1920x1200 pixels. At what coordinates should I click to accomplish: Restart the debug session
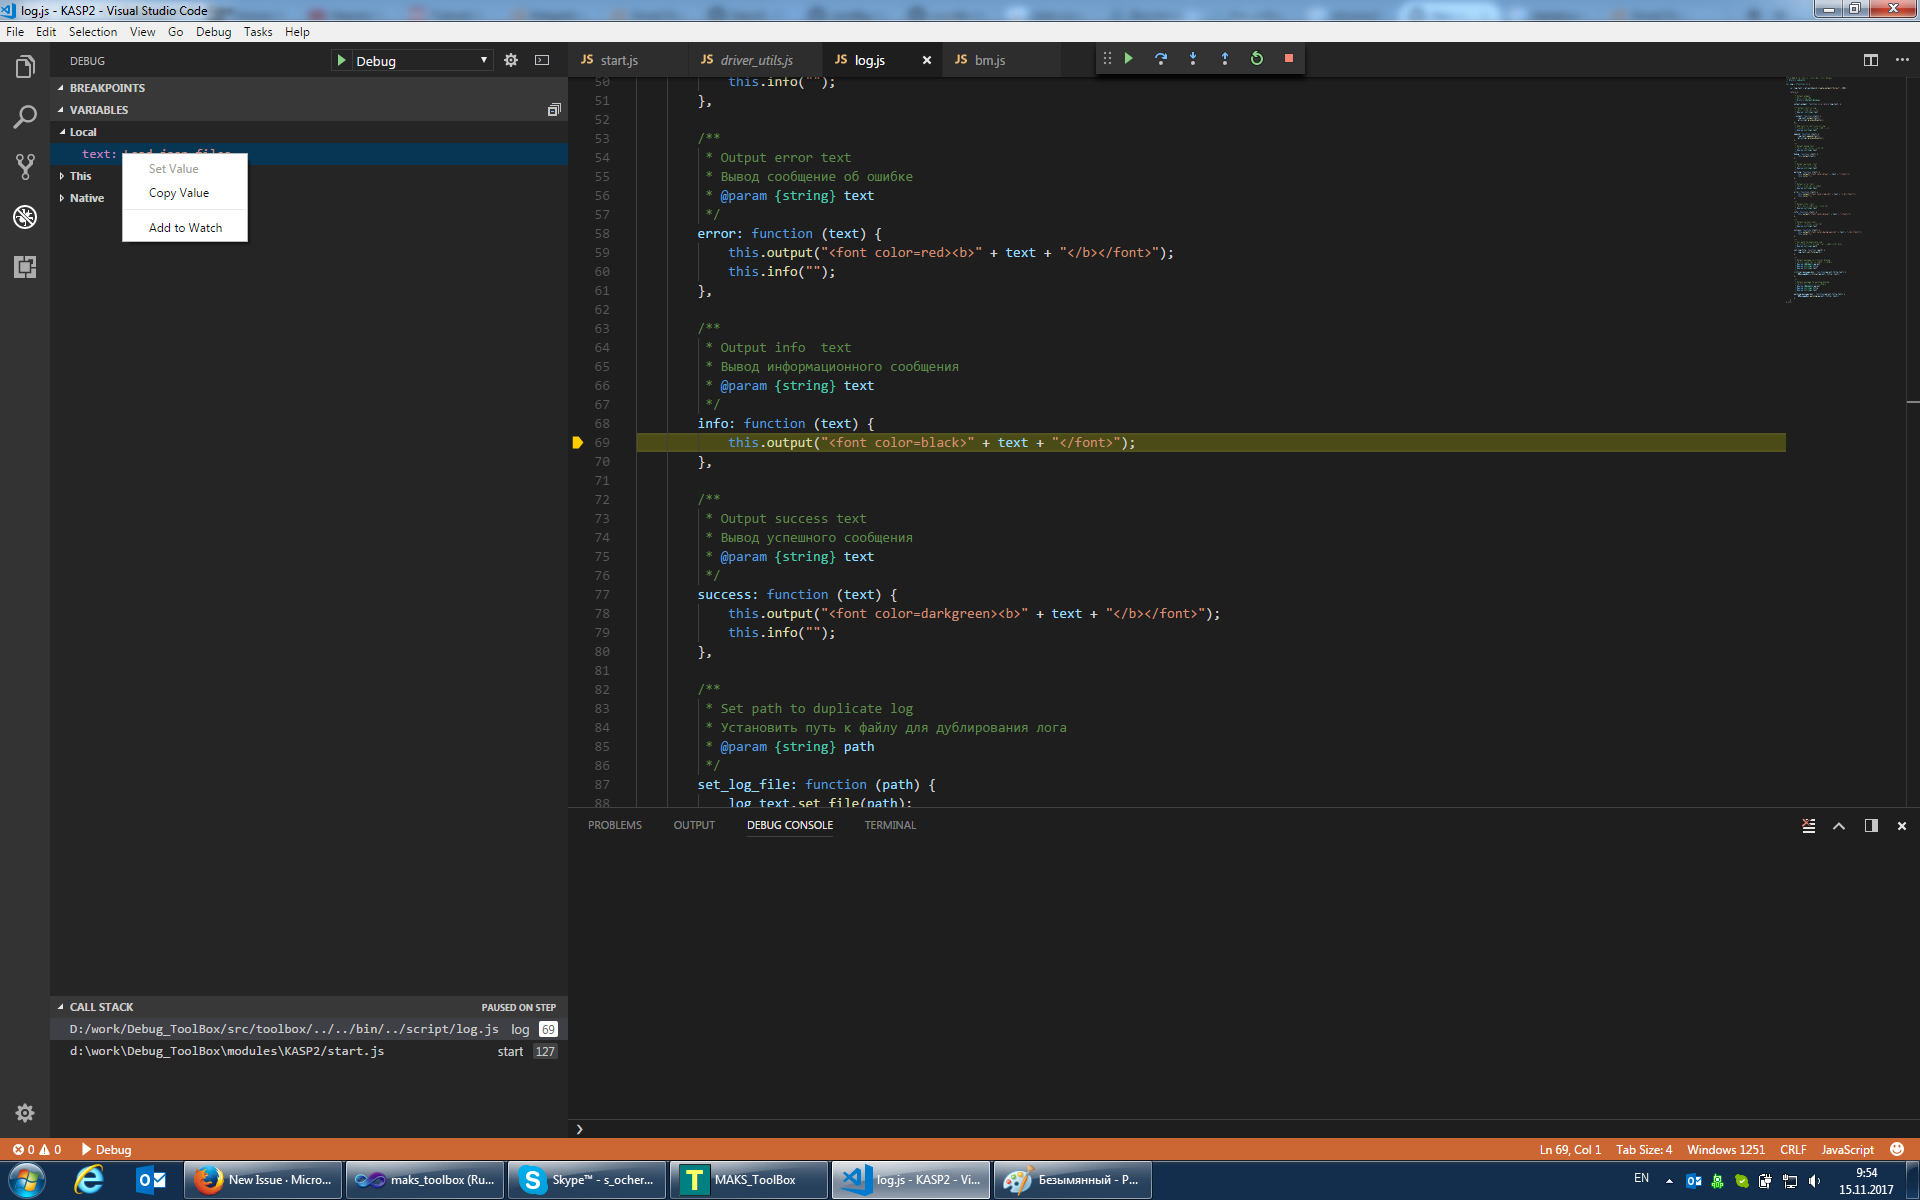click(1256, 59)
